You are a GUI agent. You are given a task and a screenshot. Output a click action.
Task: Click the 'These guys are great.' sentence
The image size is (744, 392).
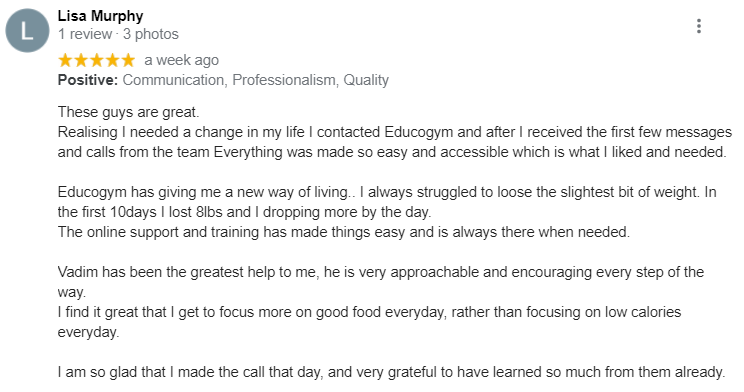[129, 112]
